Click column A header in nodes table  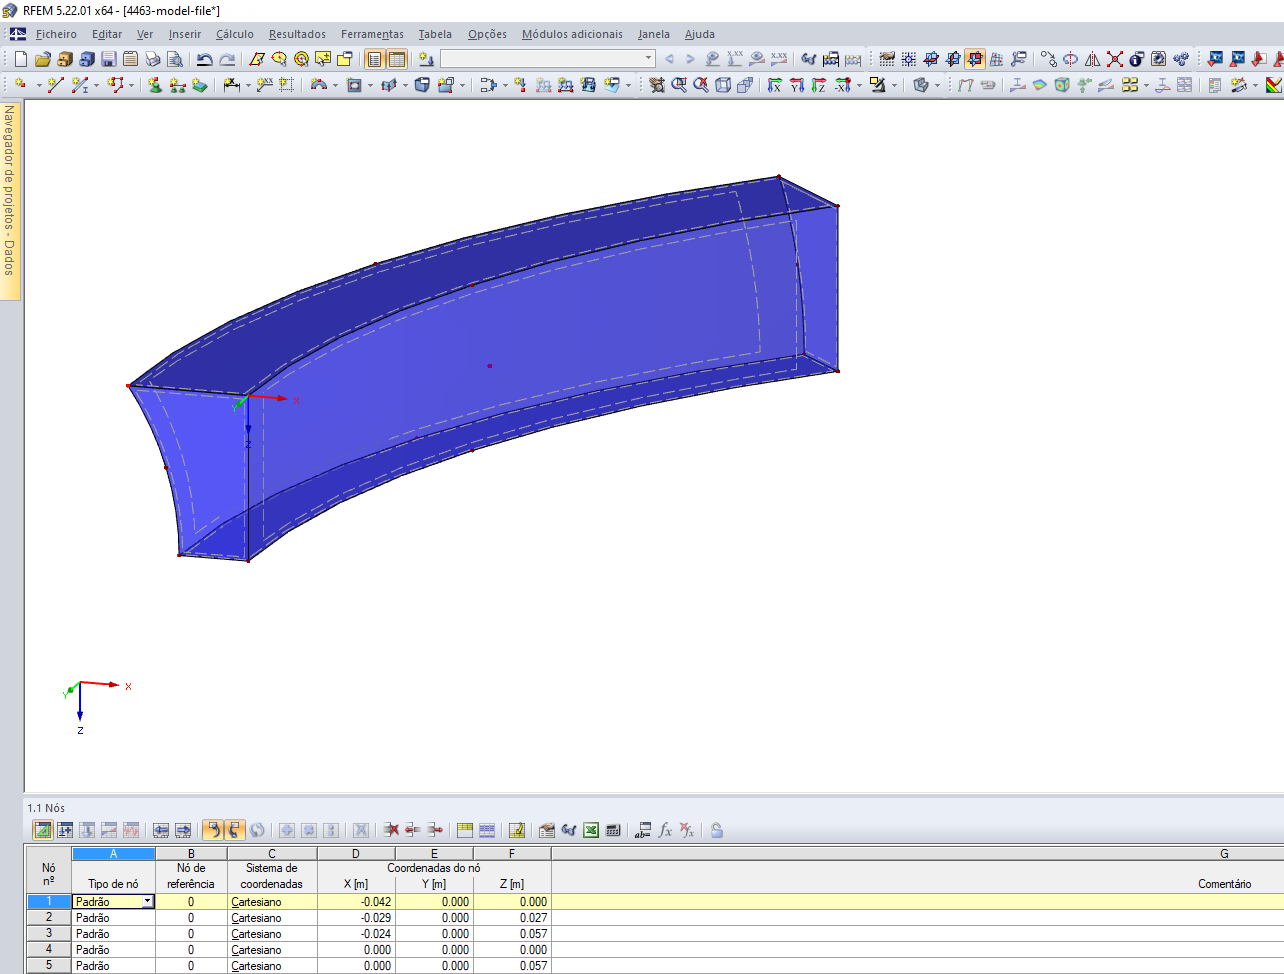tap(113, 854)
